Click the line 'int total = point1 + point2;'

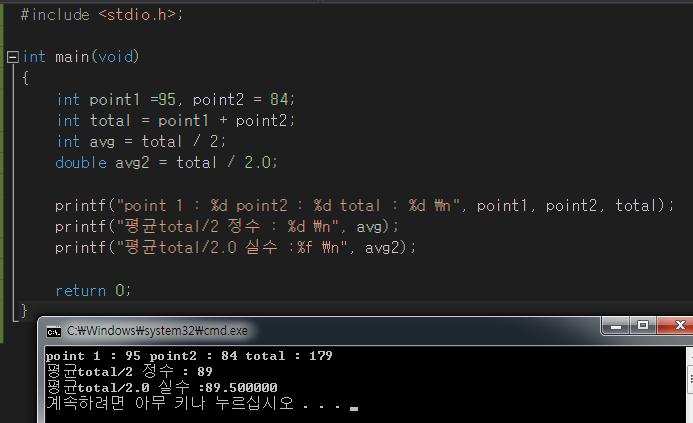(x=175, y=120)
